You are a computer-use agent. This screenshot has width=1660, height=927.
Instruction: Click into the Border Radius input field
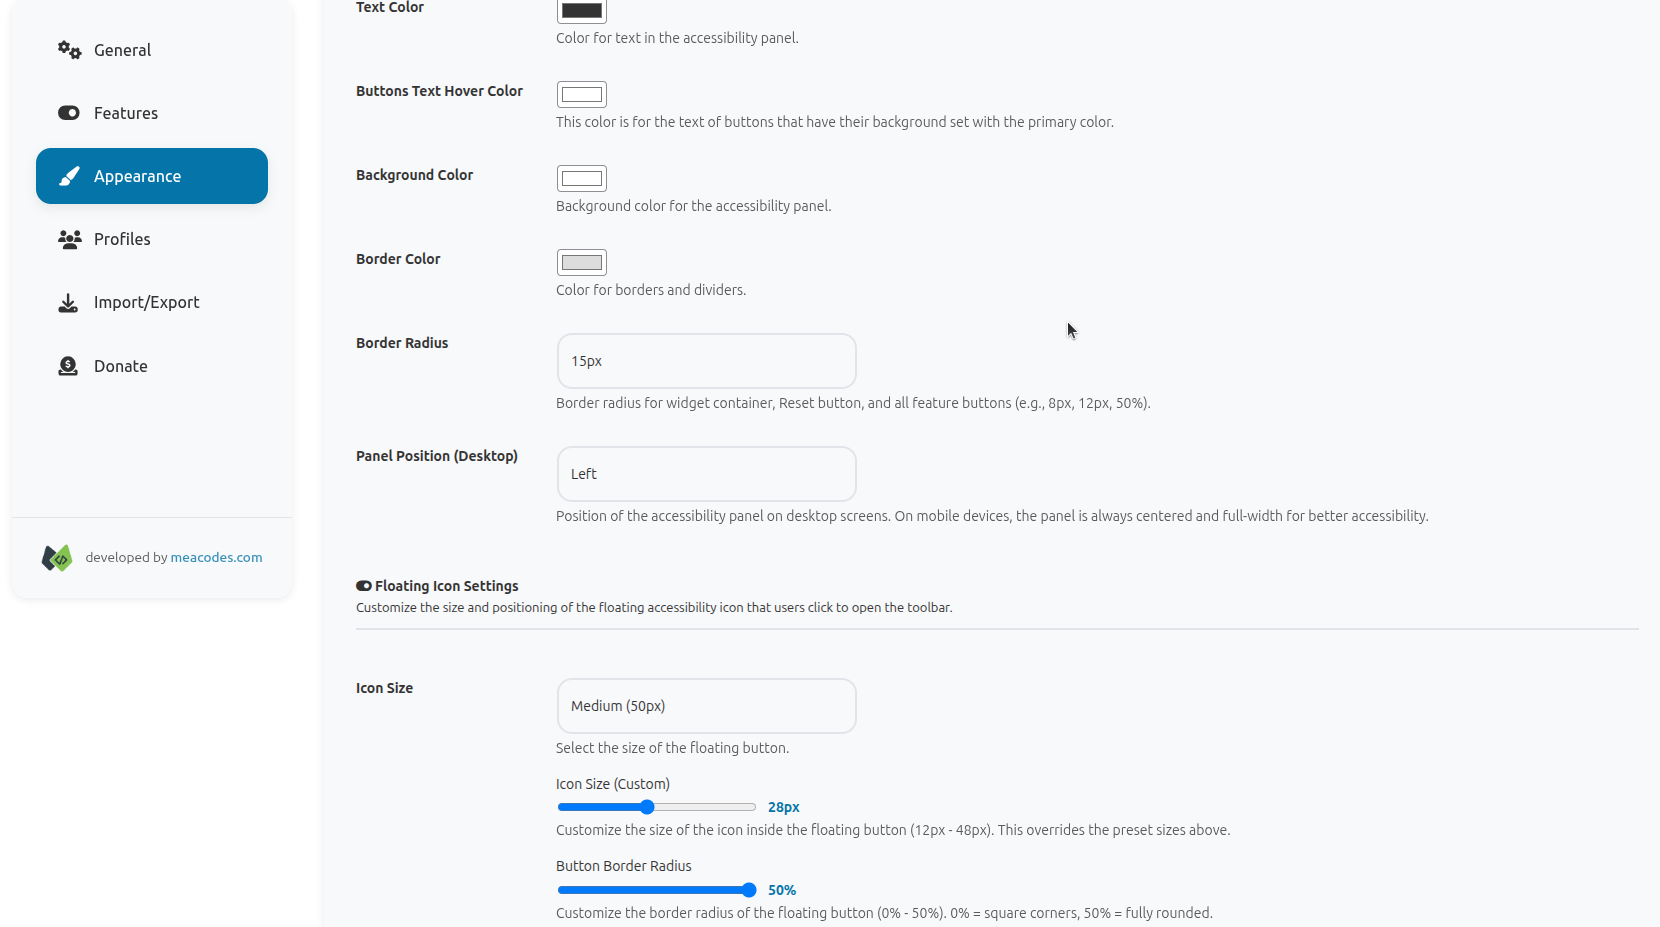(706, 361)
